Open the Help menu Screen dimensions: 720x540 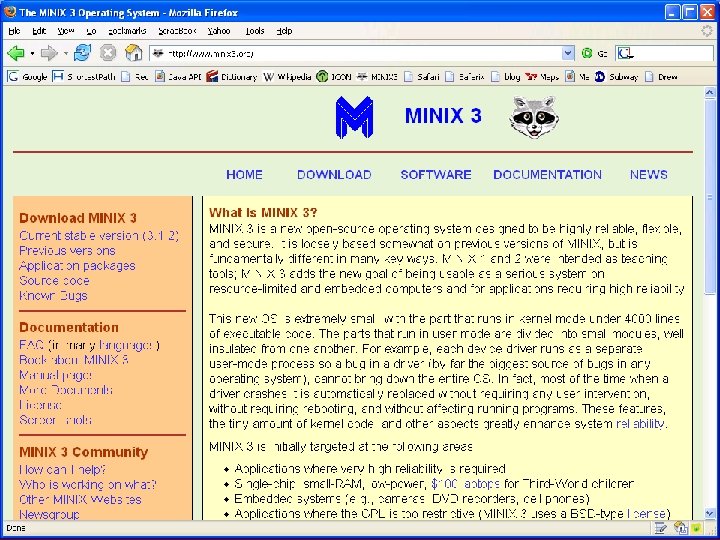(x=284, y=31)
